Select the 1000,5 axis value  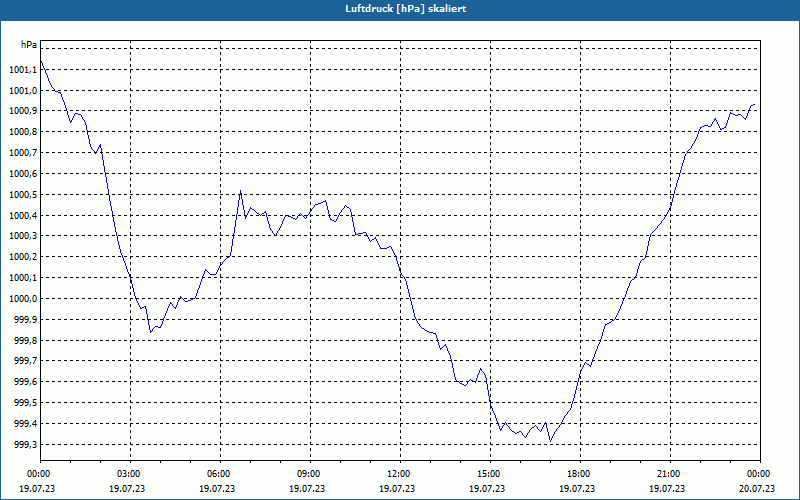pos(23,195)
